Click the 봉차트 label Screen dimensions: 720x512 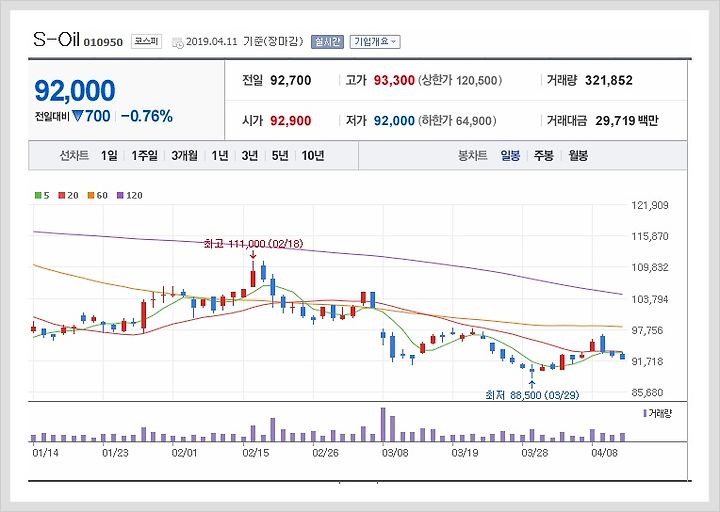(472, 156)
